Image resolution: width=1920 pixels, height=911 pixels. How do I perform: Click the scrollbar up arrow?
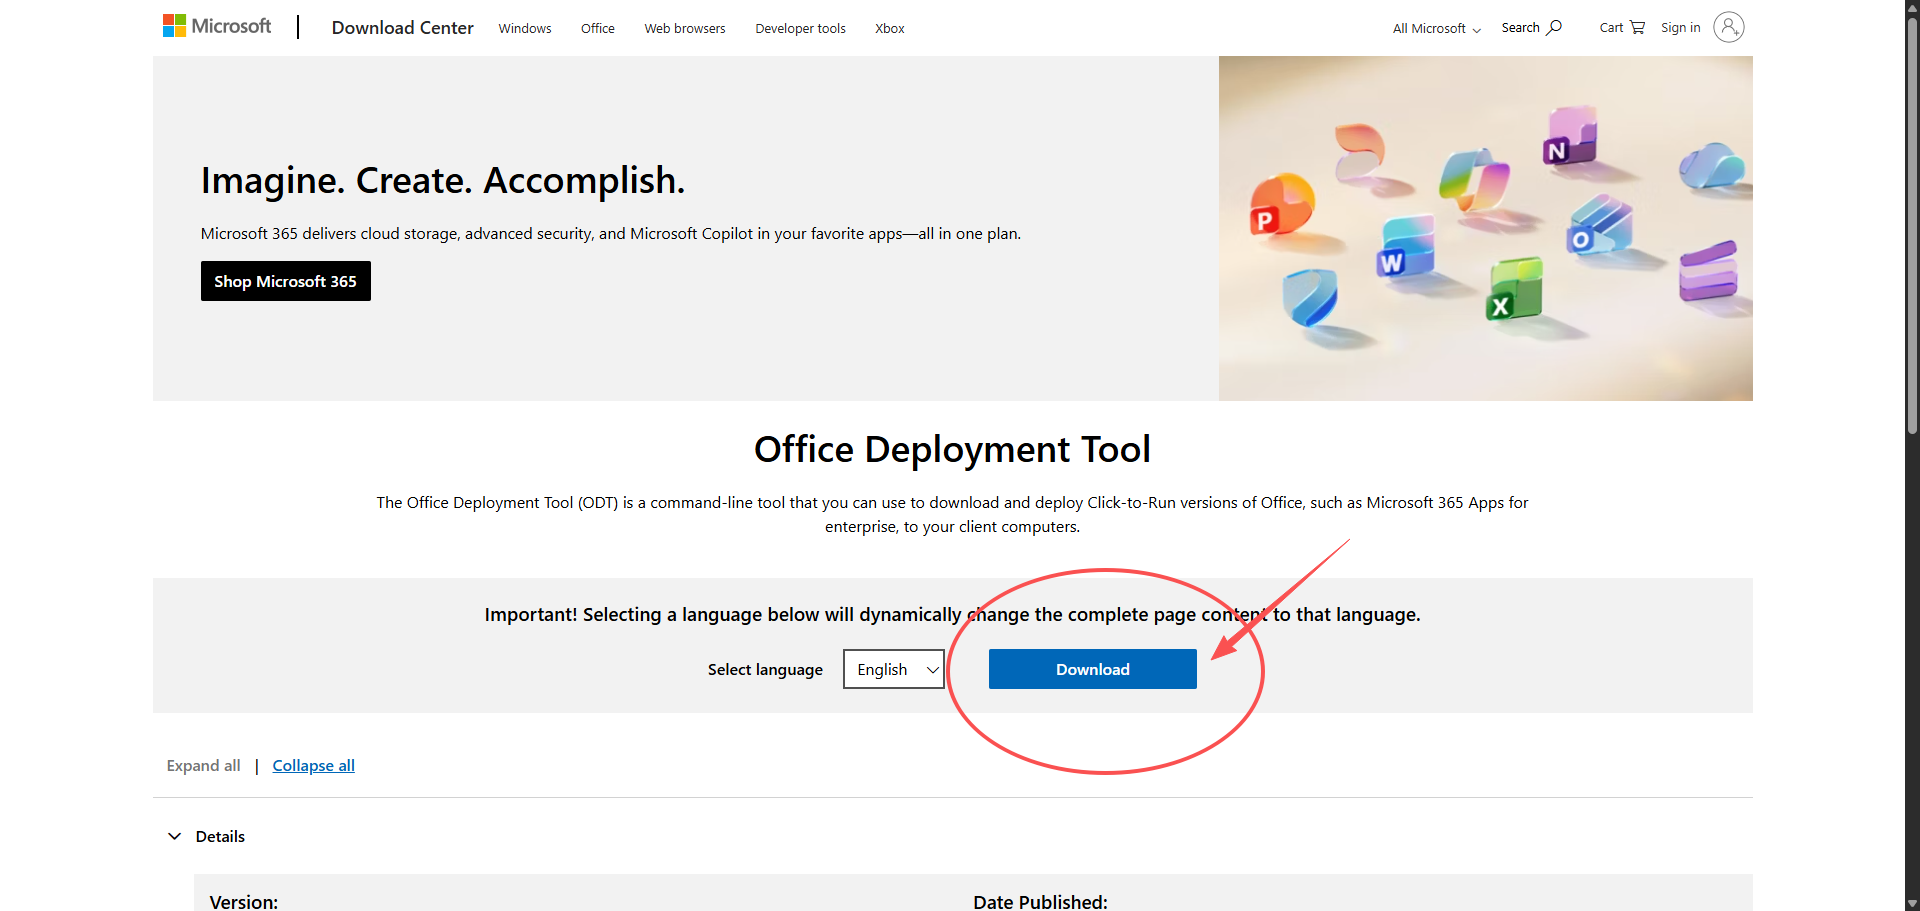tap(1912, 7)
